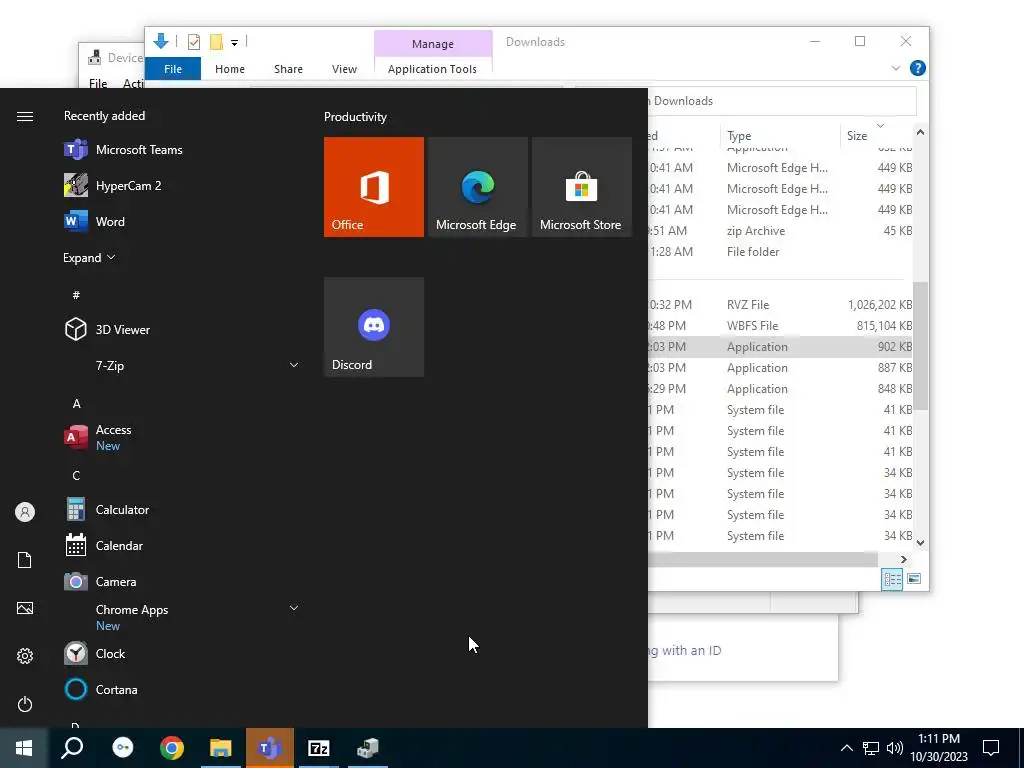The image size is (1024, 768).
Task: Open the Start menu hamburger icon
Action: [x=25, y=116]
